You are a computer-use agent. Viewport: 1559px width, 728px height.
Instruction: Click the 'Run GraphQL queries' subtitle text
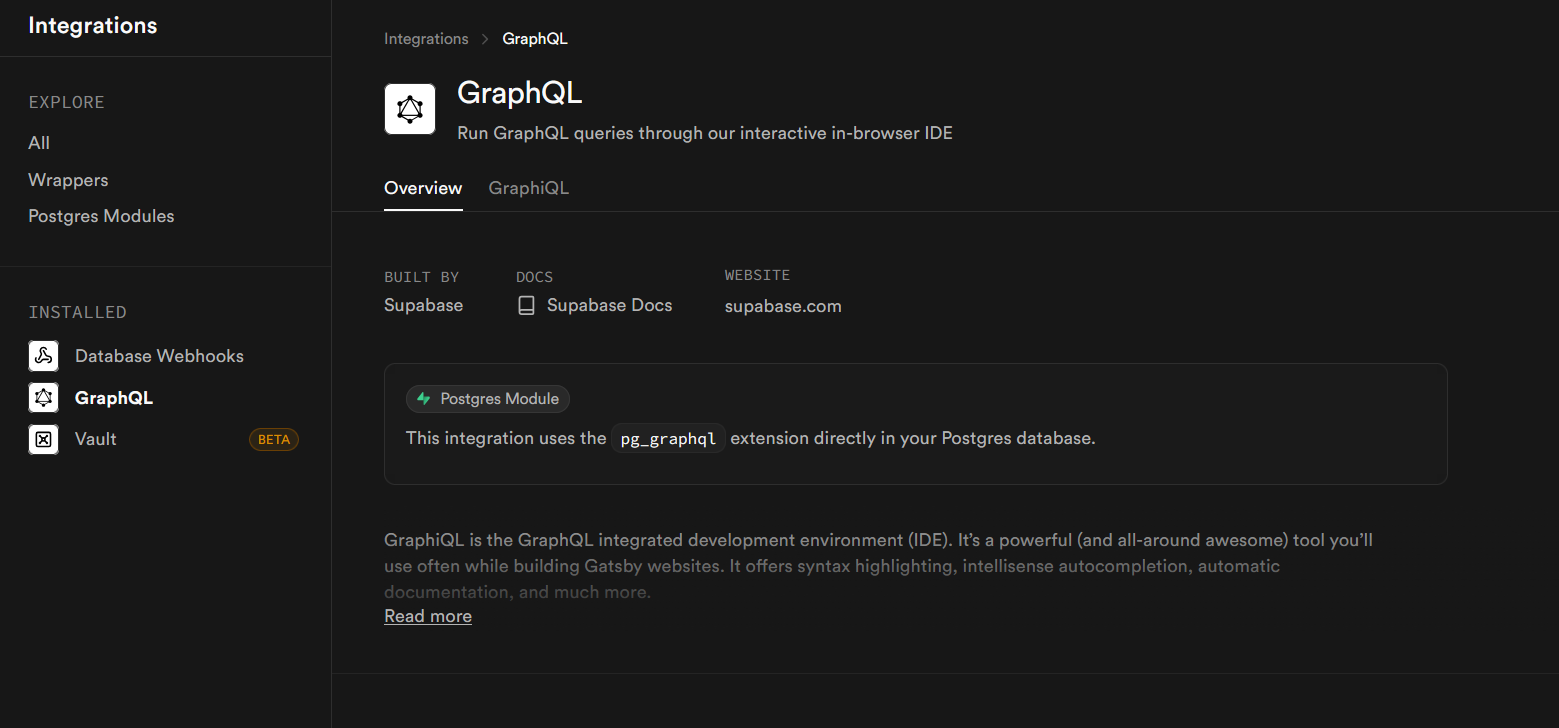point(705,133)
